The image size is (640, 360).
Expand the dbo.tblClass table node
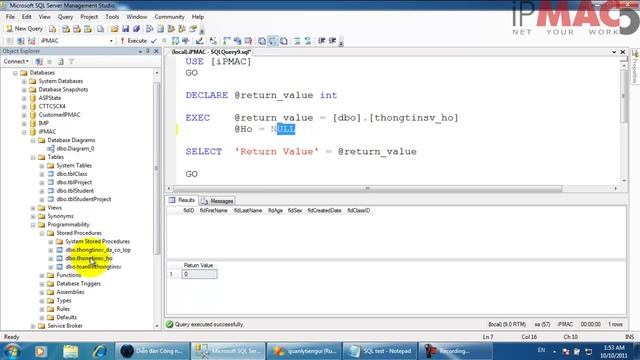[x=42, y=174]
